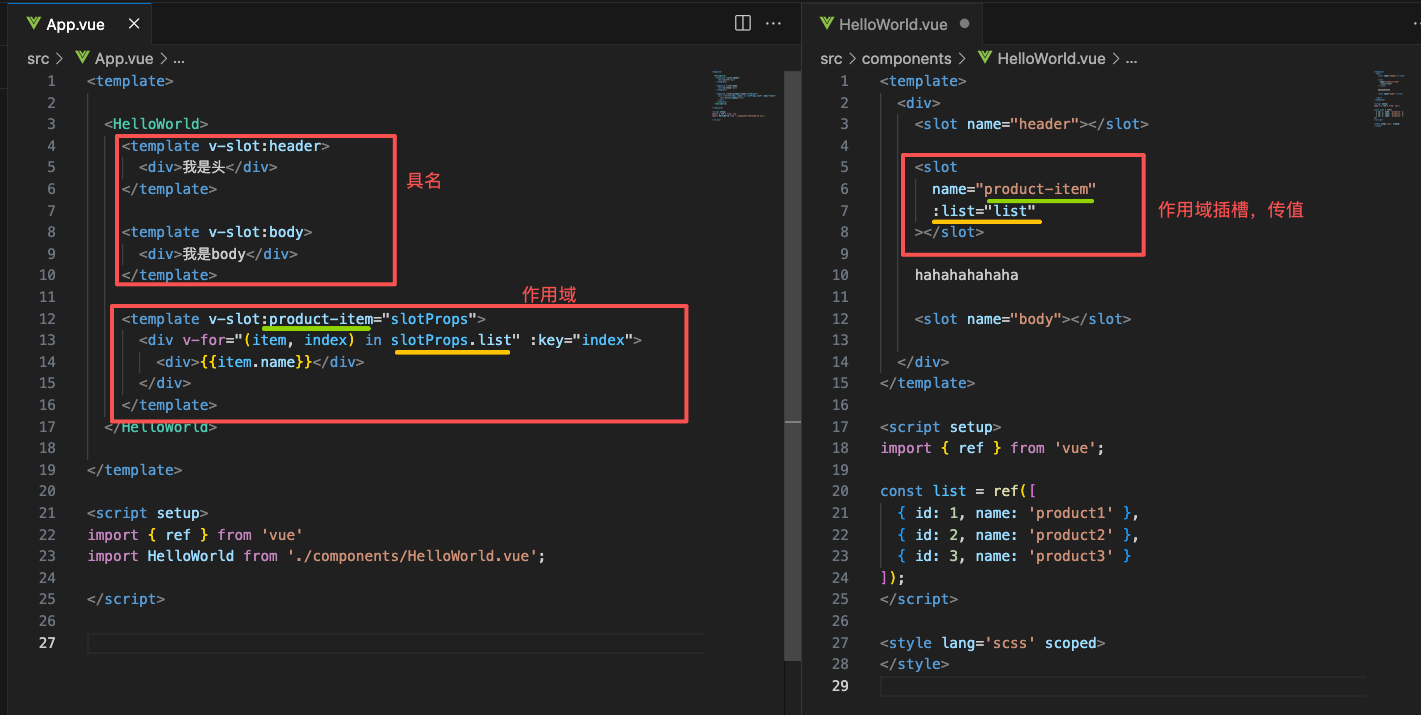Open App.vue breadcrumb item
Viewport: 1421px width, 715px height.
[x=124, y=59]
